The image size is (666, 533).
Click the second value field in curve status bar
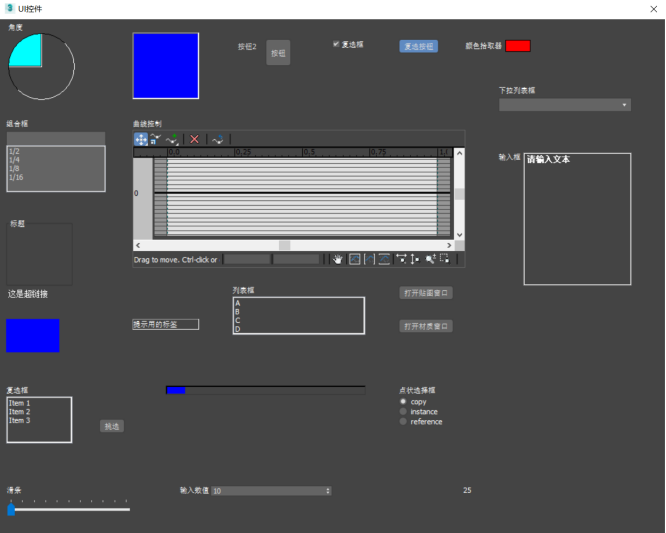296,259
